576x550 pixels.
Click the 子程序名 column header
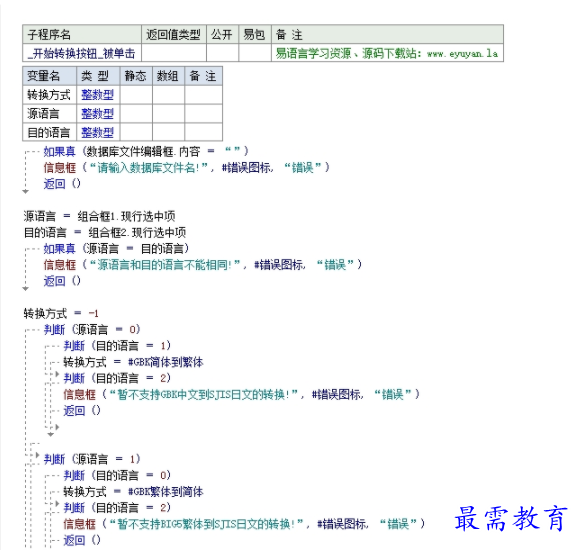point(82,35)
